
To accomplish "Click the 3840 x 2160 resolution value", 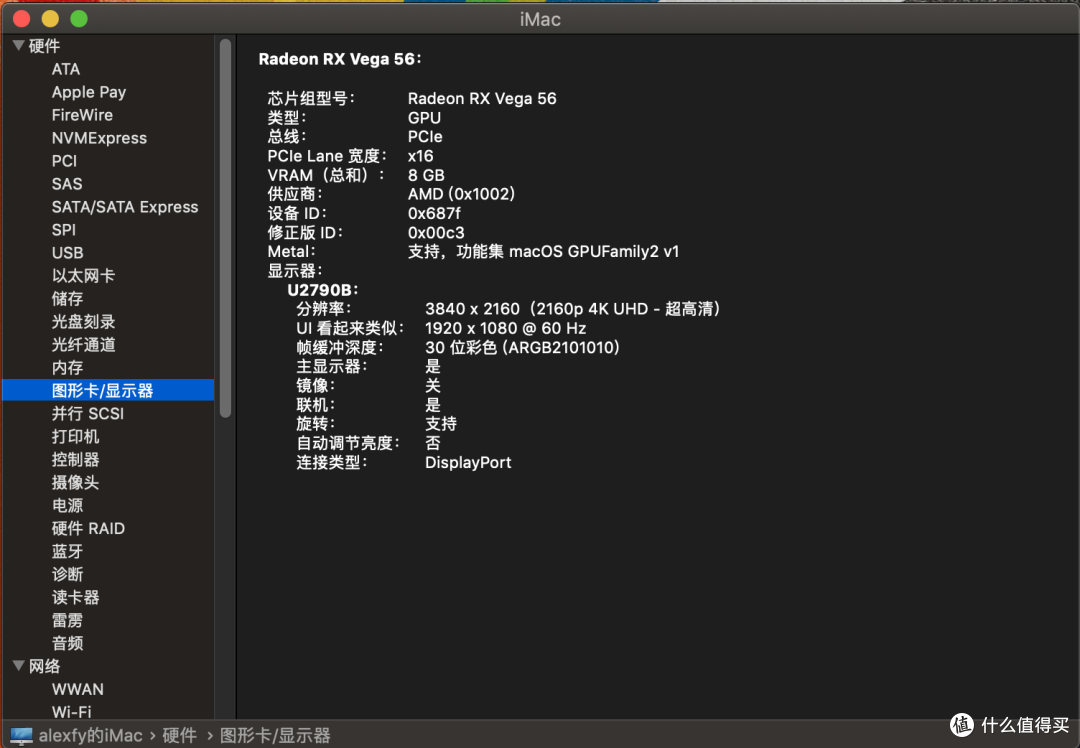I will (472, 309).
